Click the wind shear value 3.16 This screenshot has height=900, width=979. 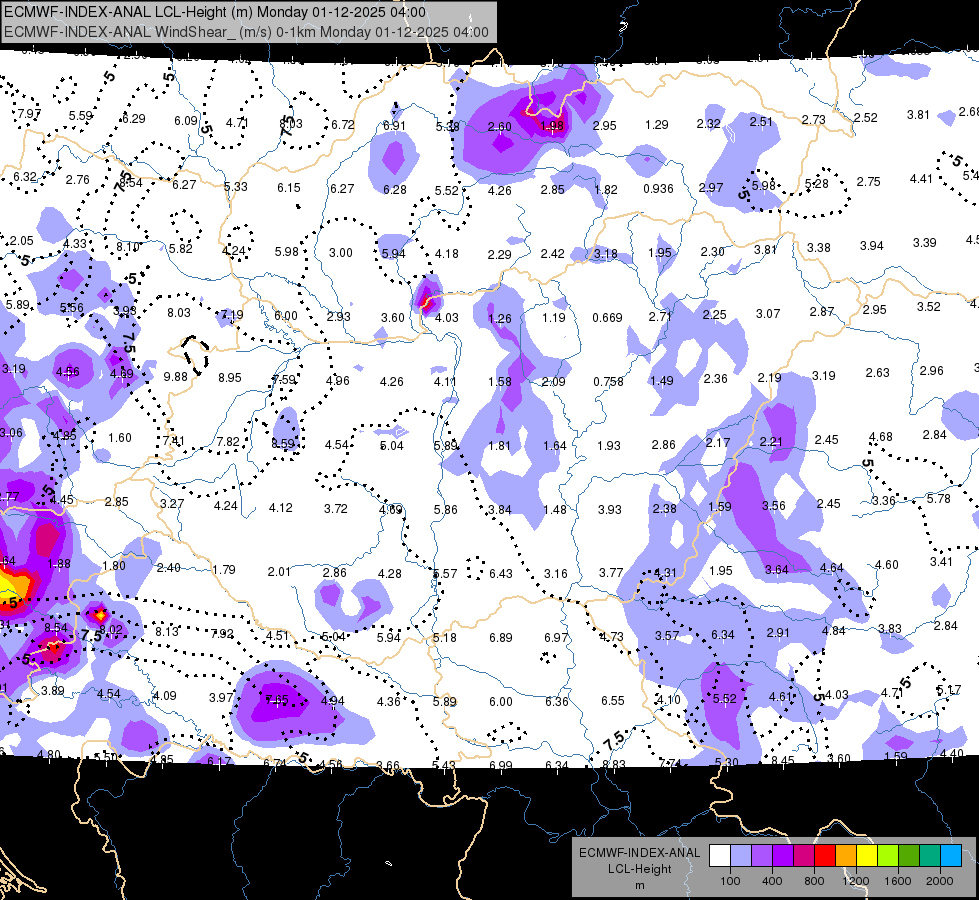[x=556, y=573]
